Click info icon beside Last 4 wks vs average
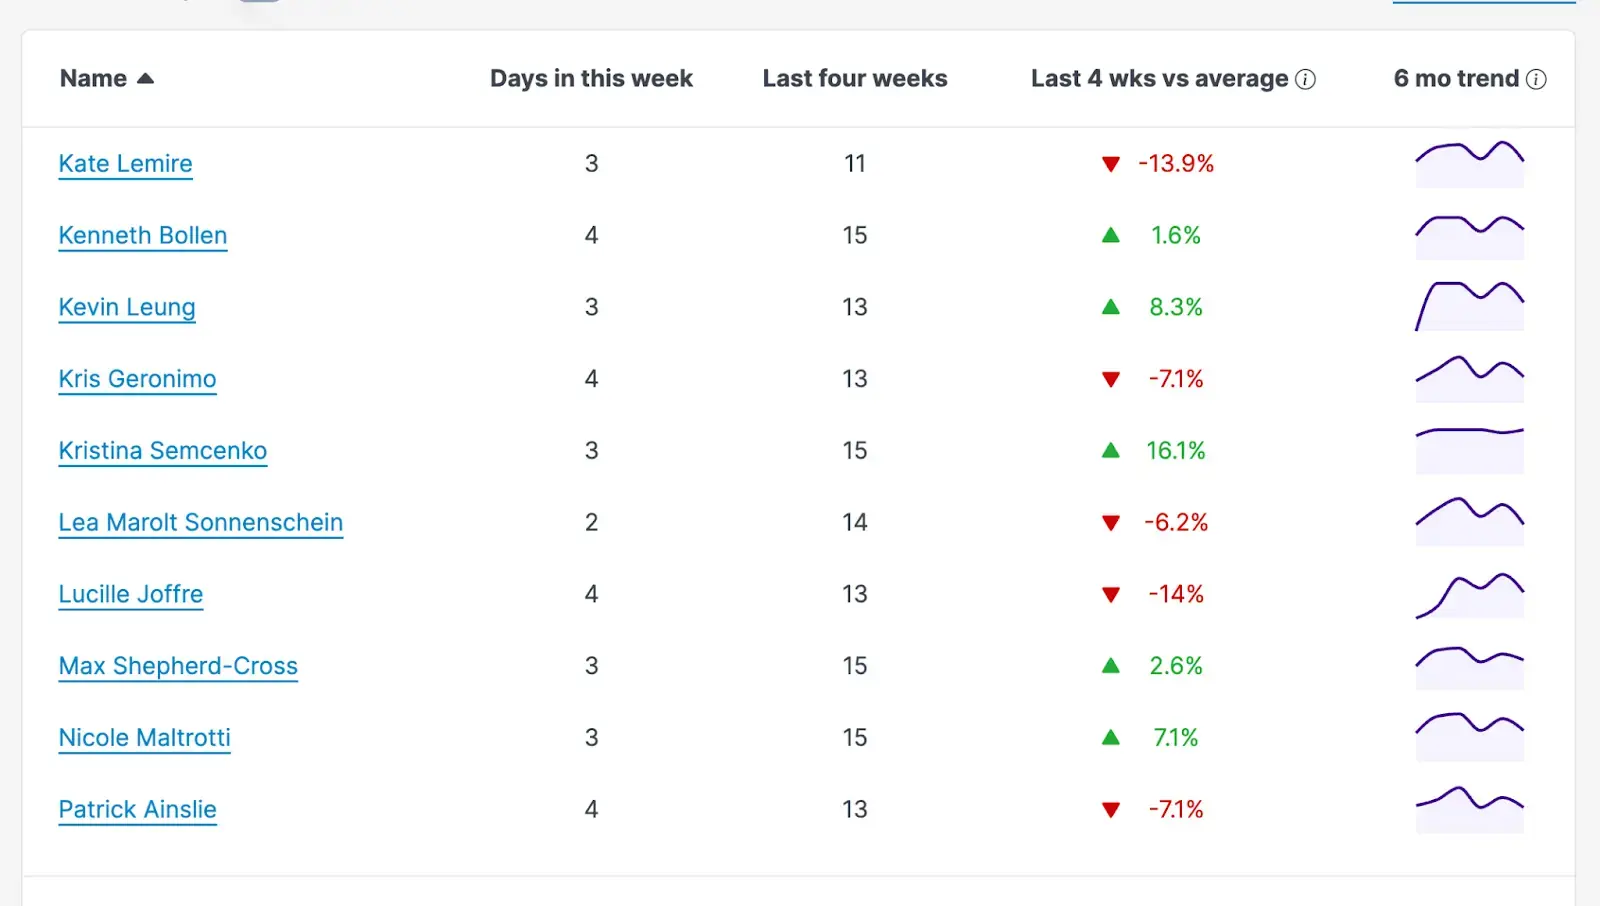 coord(1305,79)
